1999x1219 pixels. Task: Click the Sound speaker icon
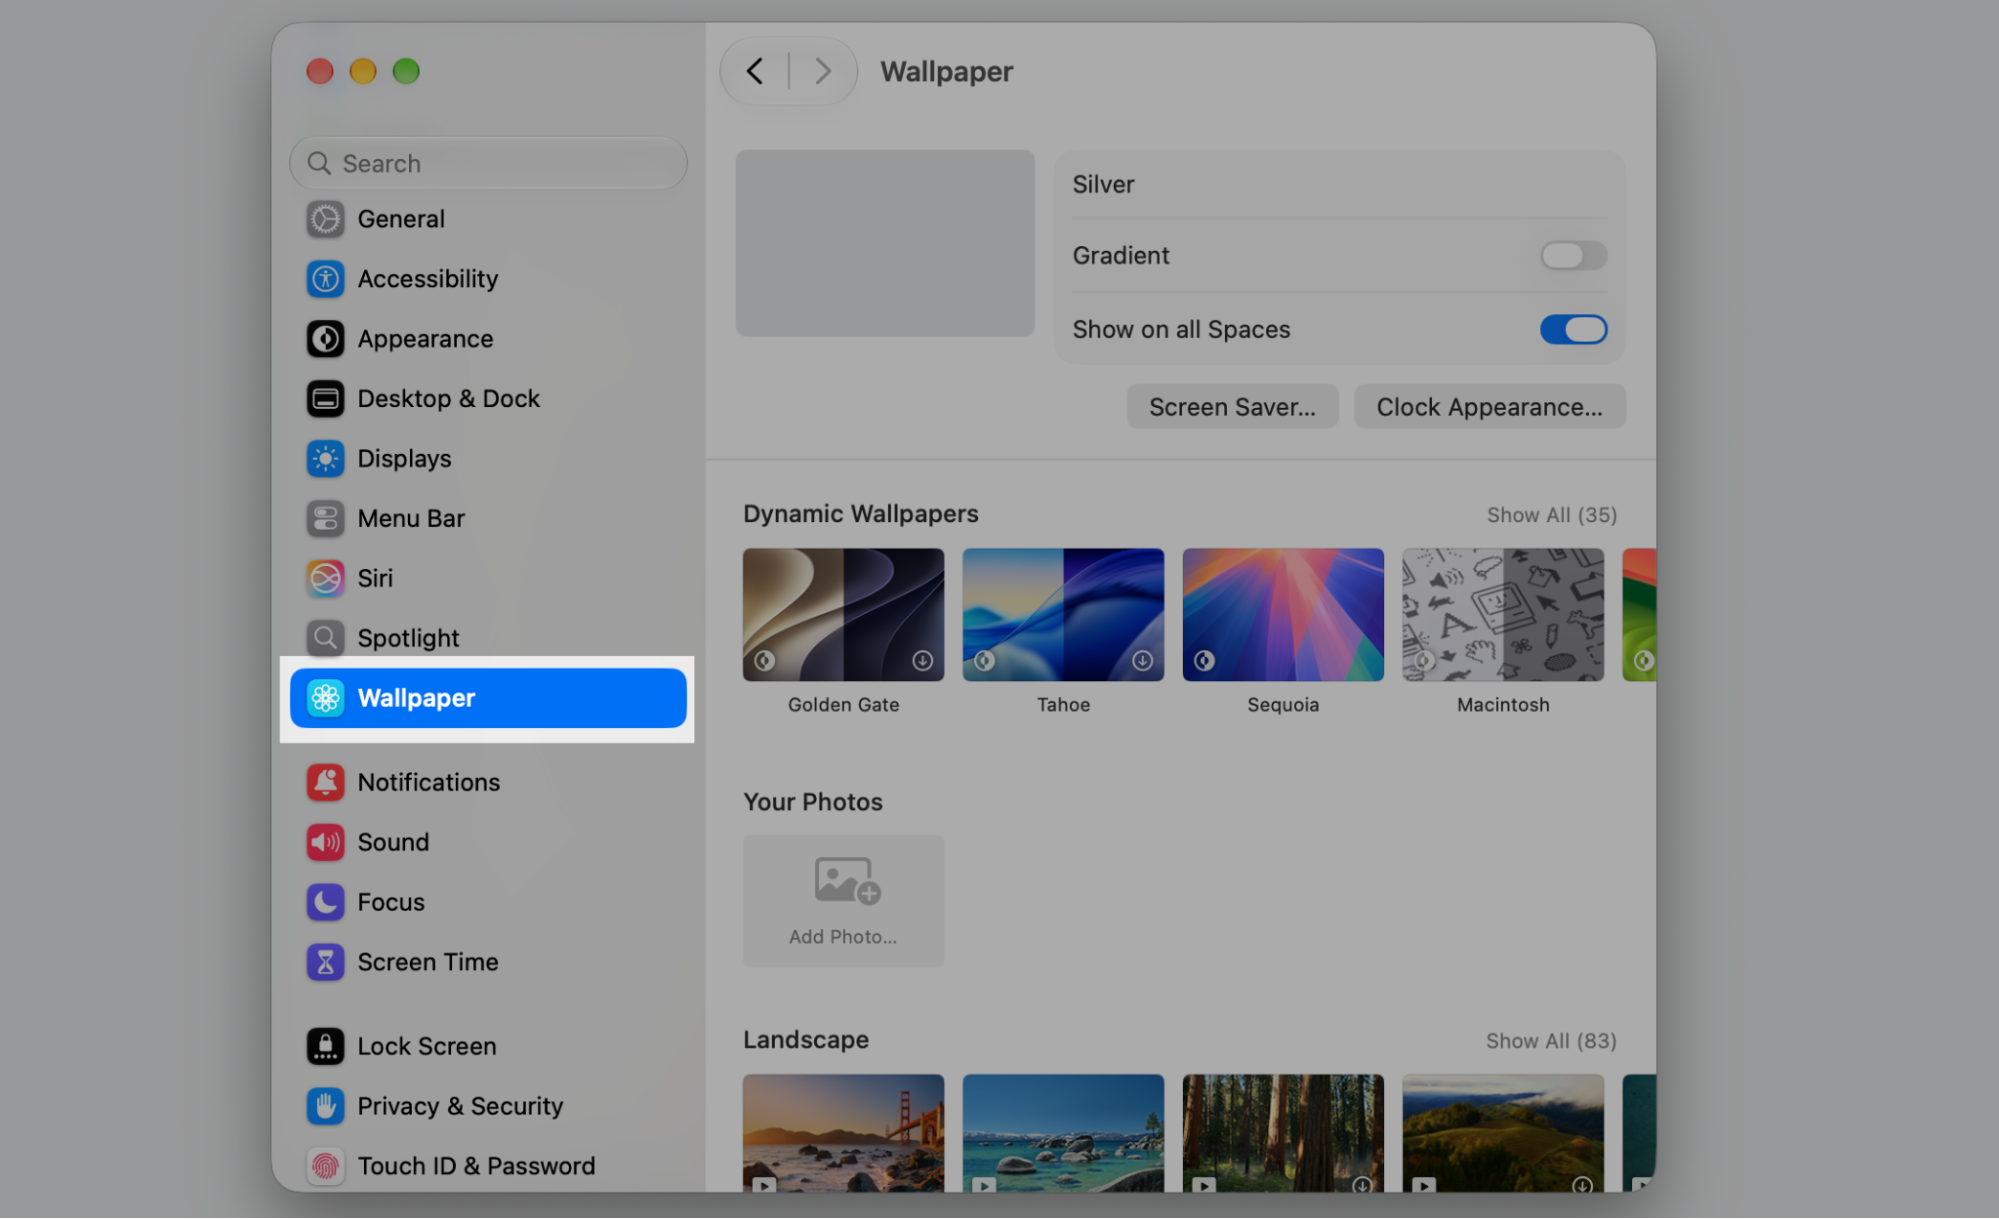pyautogui.click(x=325, y=843)
